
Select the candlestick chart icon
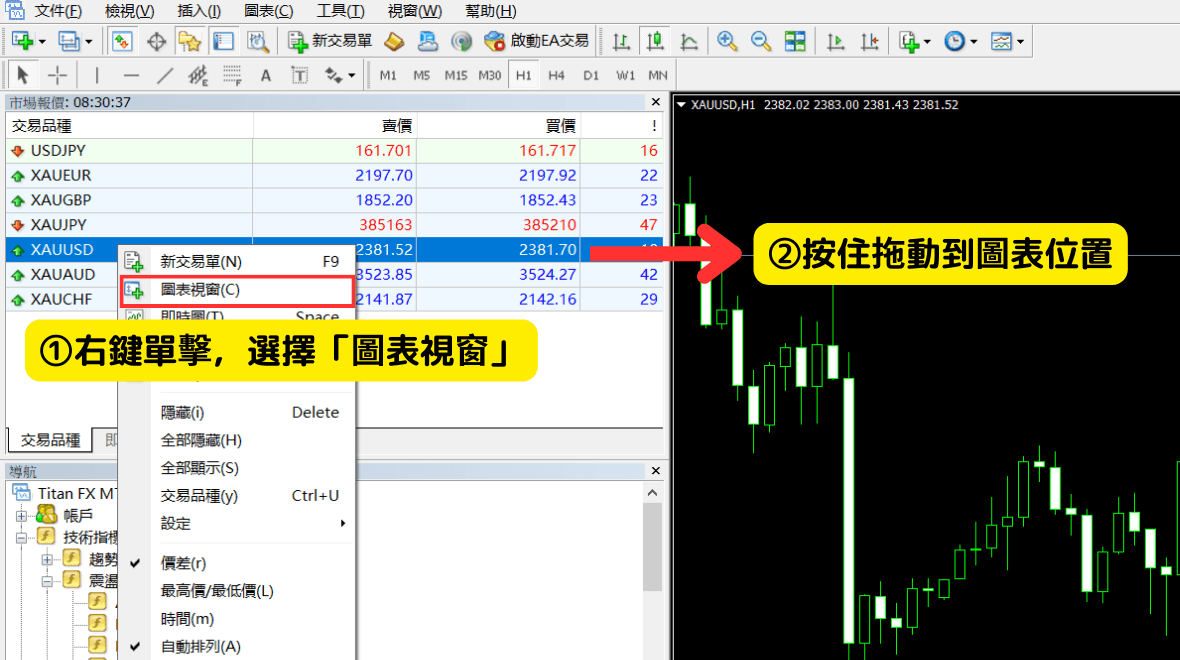coord(655,41)
